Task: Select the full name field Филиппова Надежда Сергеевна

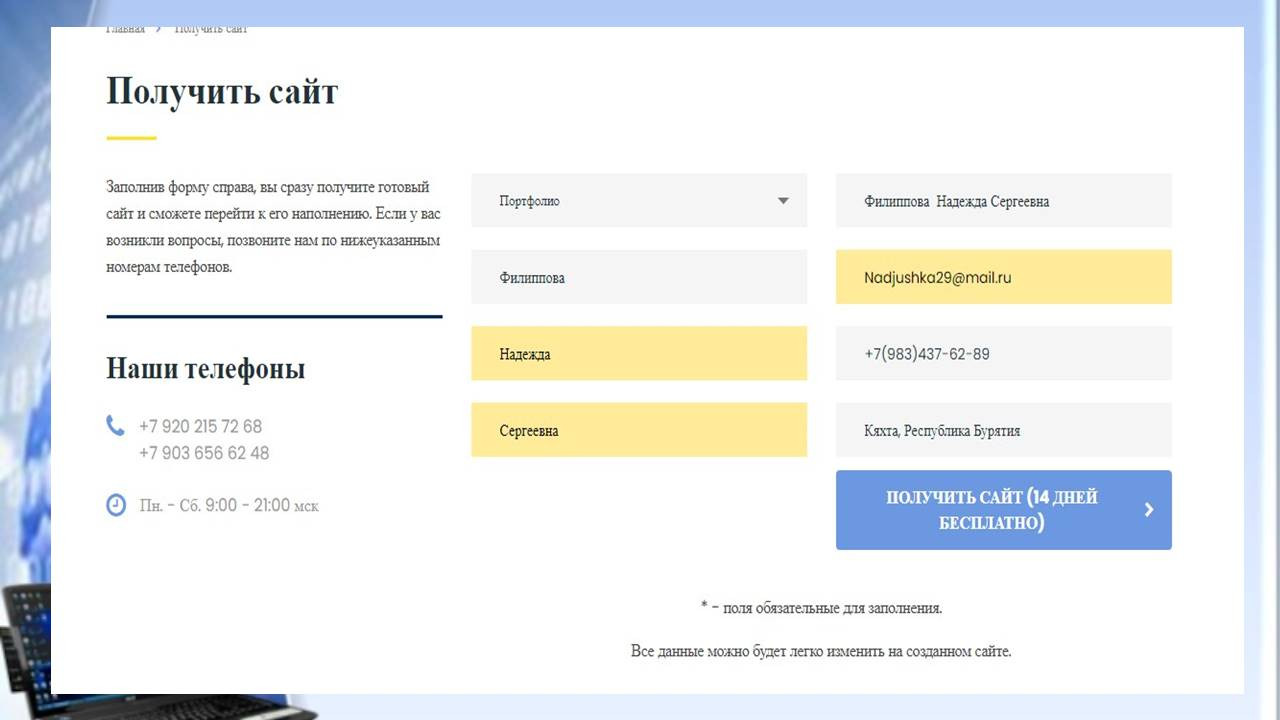Action: point(1003,201)
